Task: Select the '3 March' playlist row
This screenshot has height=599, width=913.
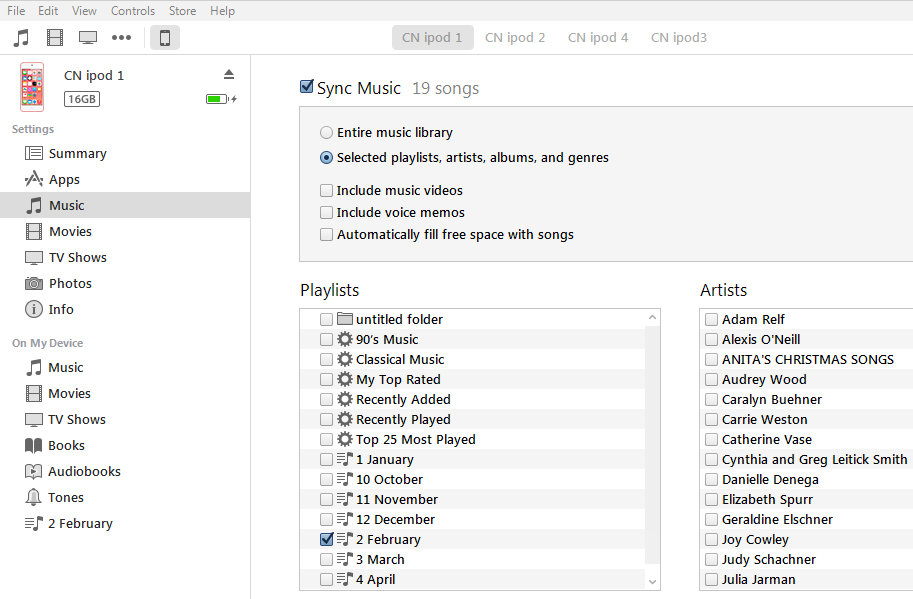Action: 473,559
